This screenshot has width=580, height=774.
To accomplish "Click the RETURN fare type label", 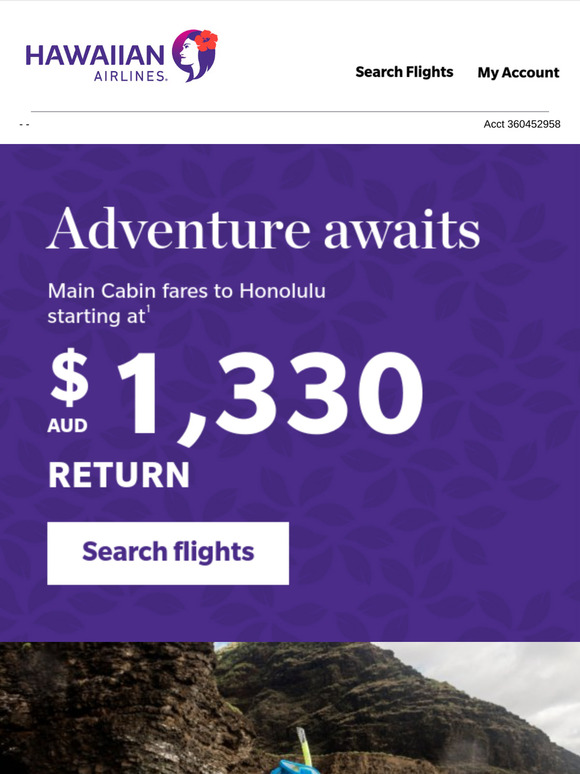I will (119, 475).
